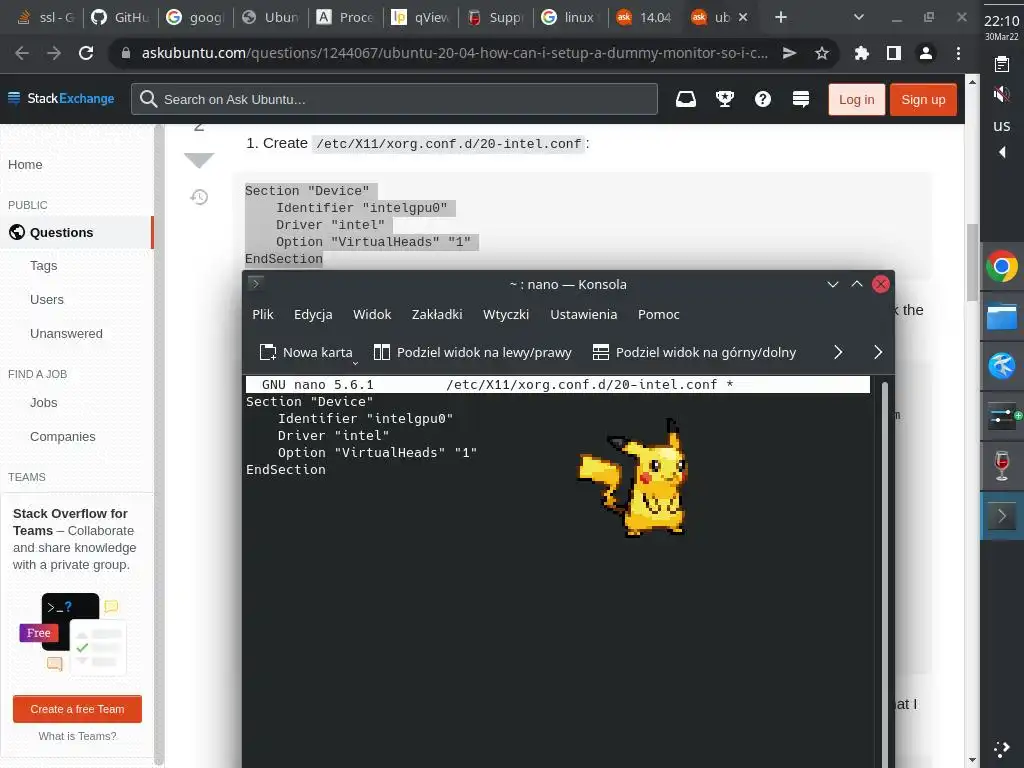The image size is (1024, 768).
Task: Click Create a free Team button
Action: click(77, 709)
